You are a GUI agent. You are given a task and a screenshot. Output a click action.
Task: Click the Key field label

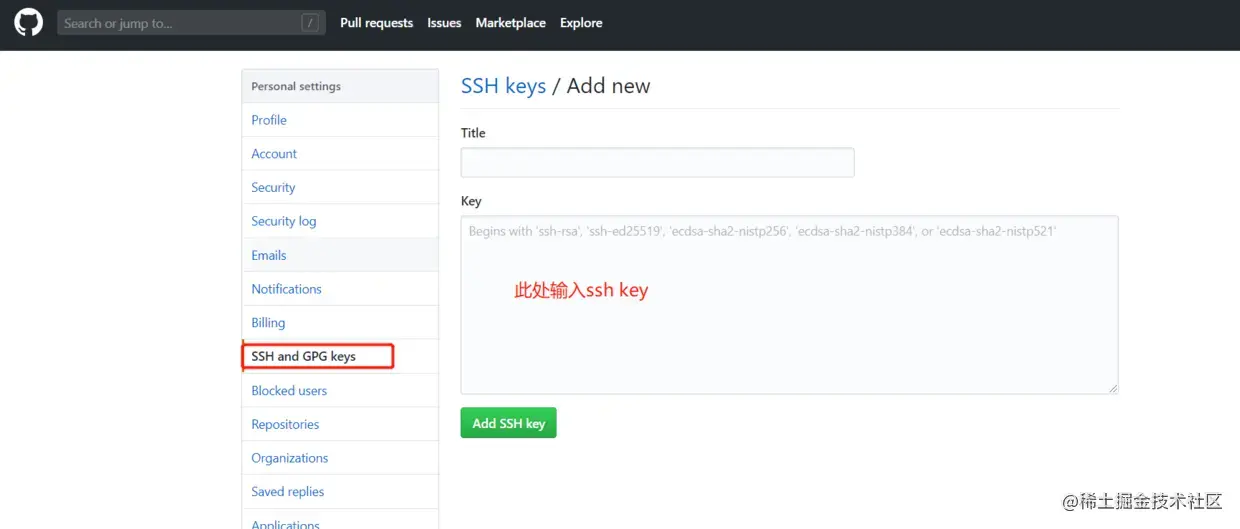(x=471, y=201)
